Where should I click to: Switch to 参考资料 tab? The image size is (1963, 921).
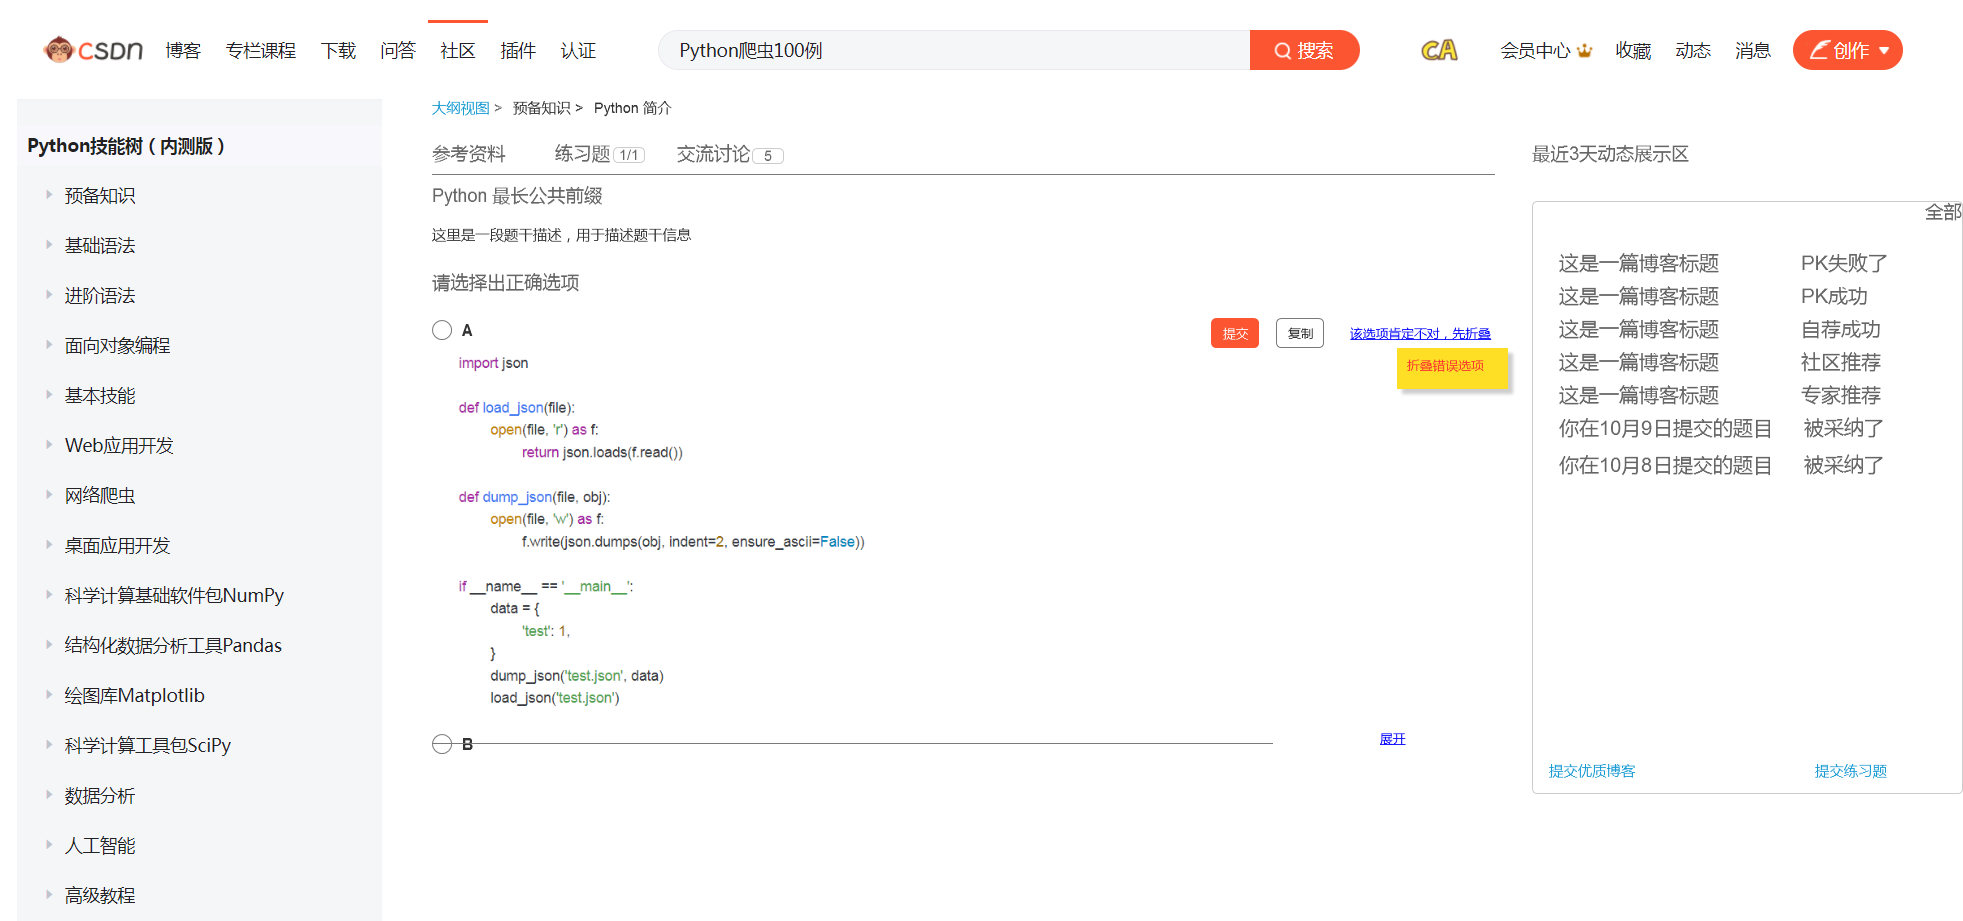tap(468, 154)
